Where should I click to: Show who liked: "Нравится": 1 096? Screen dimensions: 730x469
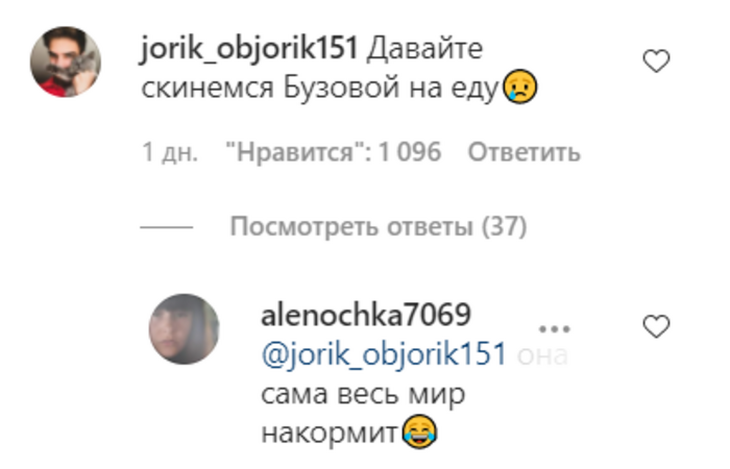(x=333, y=152)
